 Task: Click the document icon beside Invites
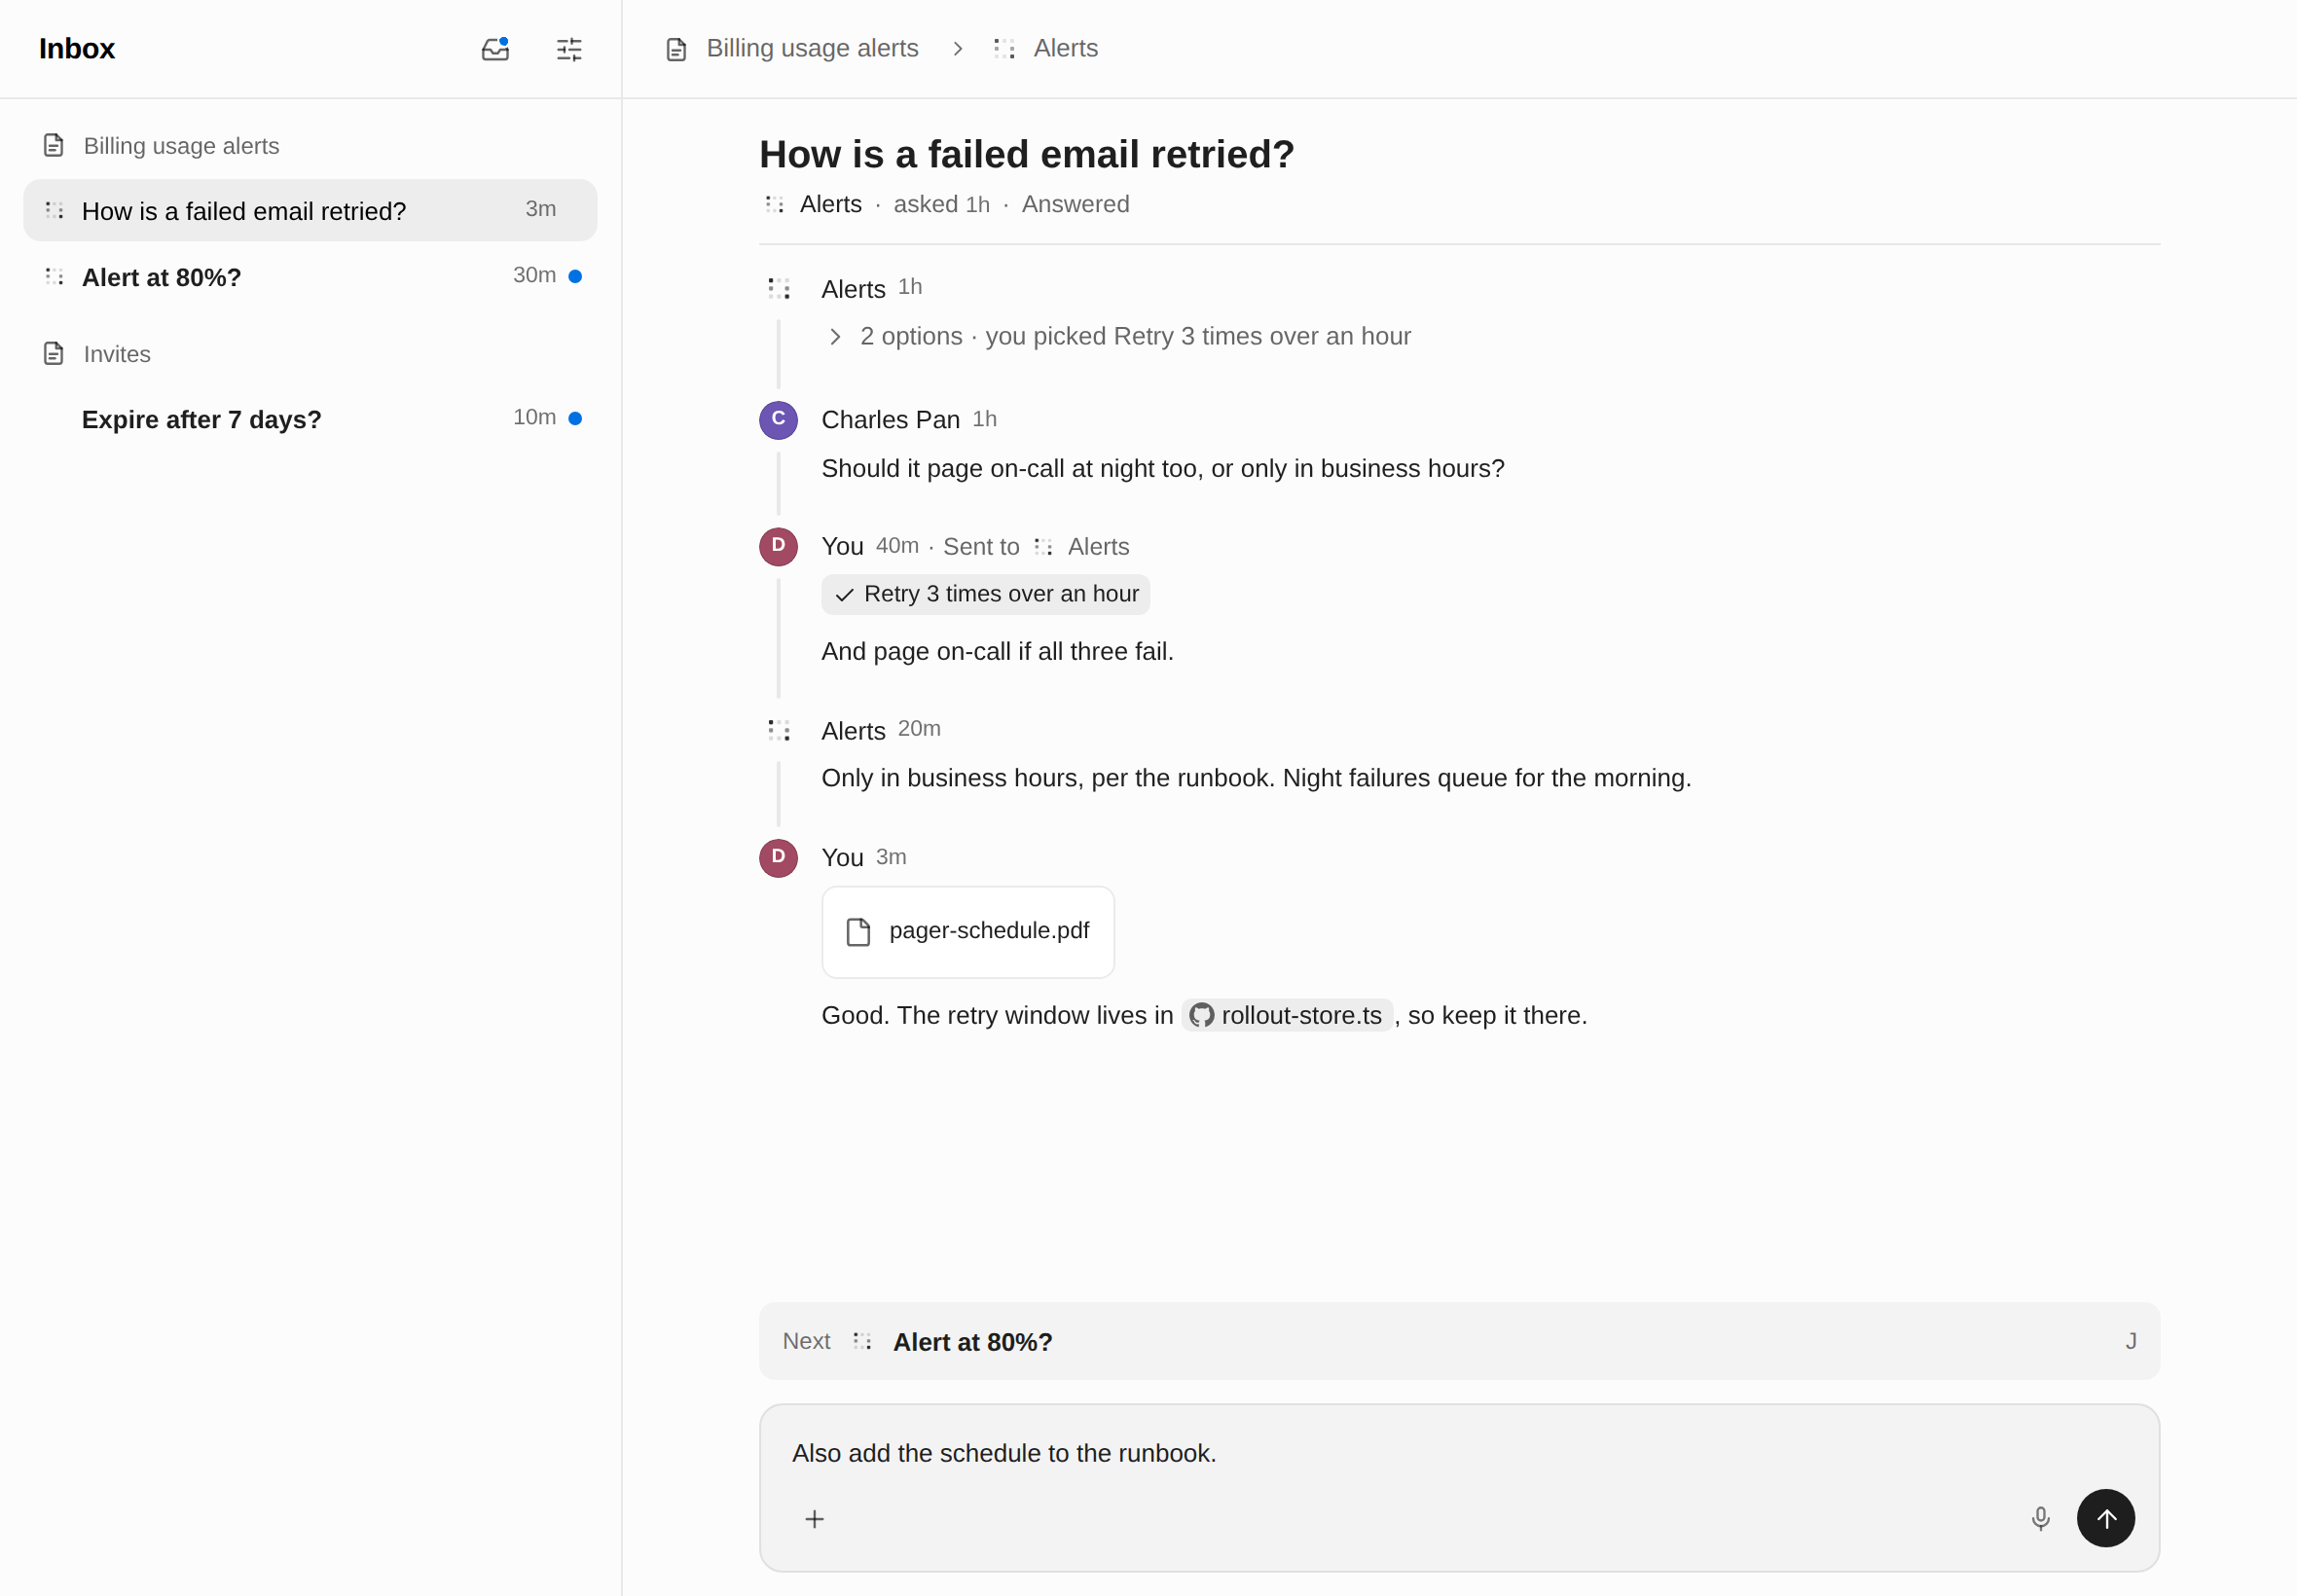[x=53, y=354]
